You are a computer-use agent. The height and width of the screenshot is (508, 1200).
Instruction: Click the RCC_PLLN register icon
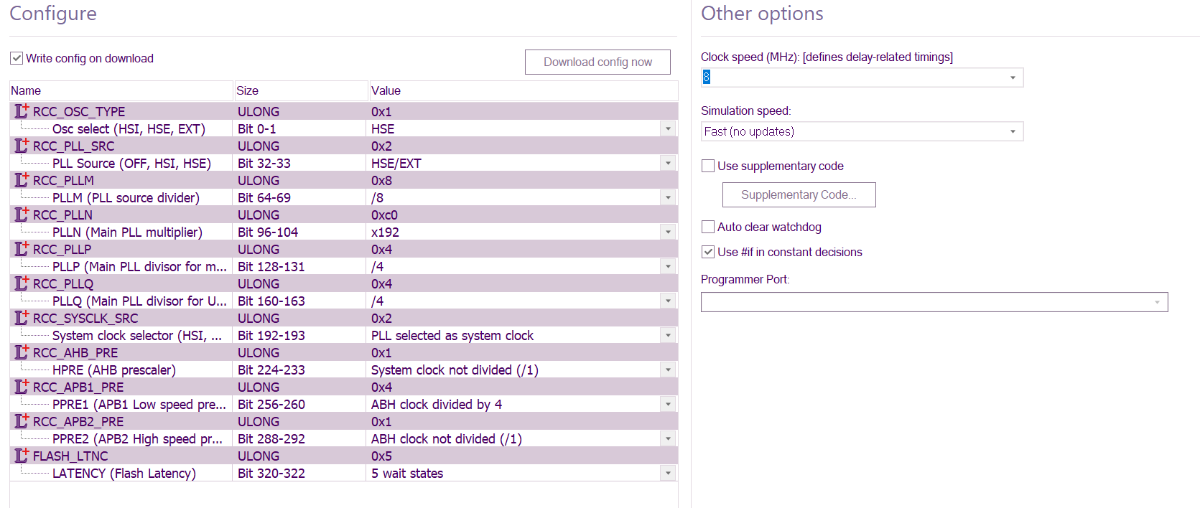(x=21, y=215)
